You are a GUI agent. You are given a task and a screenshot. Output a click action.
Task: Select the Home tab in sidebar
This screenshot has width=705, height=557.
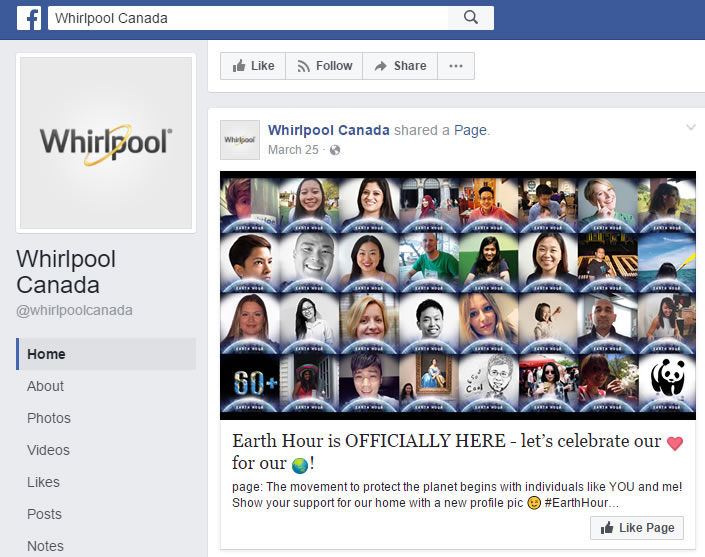[x=106, y=354]
